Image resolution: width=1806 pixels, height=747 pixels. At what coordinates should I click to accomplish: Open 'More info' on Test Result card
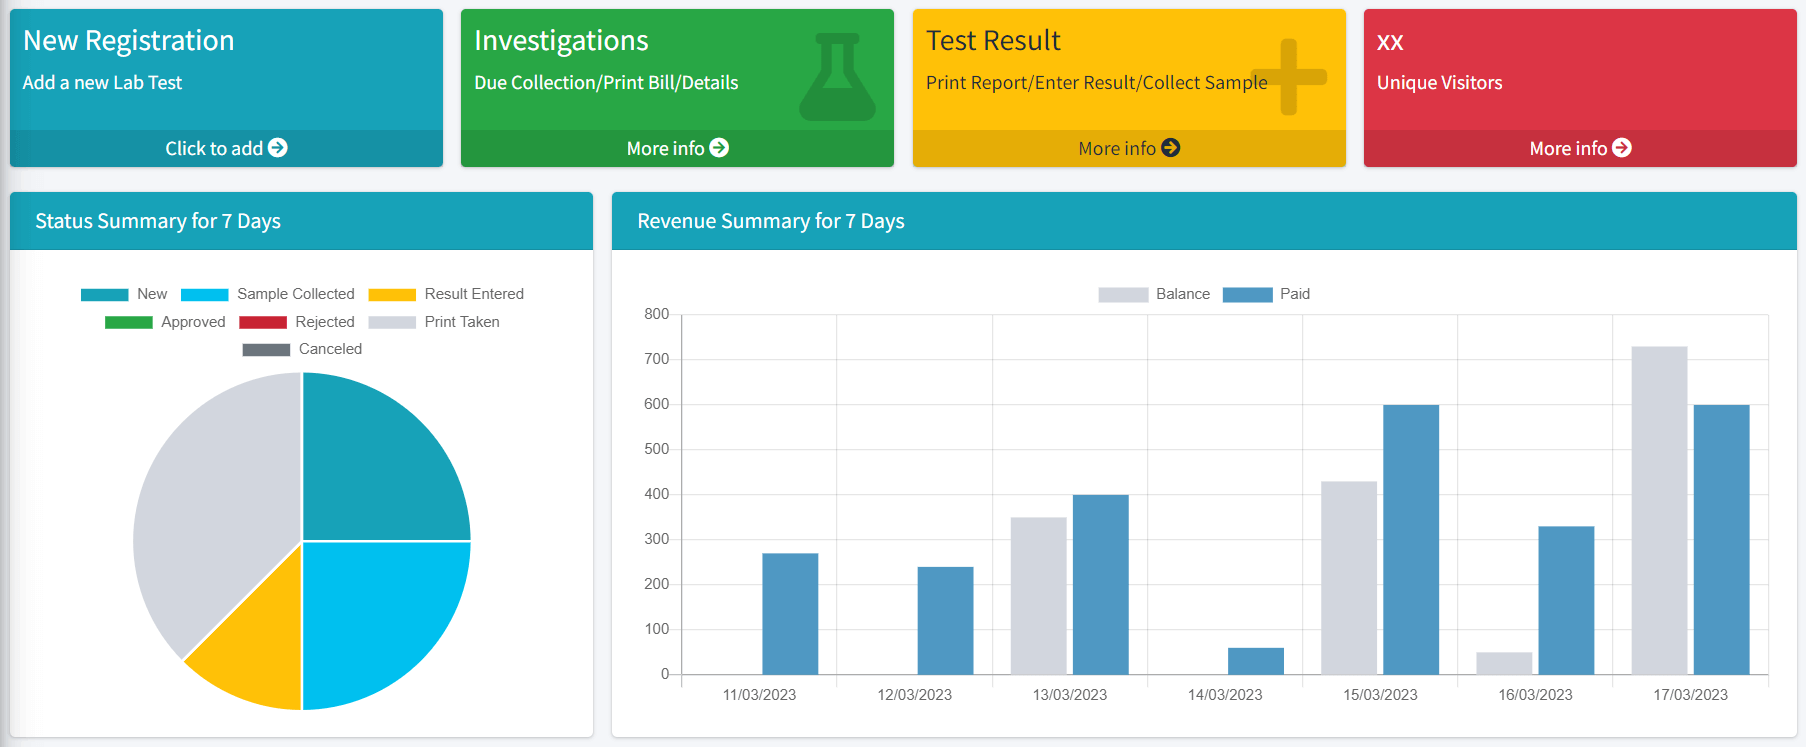(1129, 148)
